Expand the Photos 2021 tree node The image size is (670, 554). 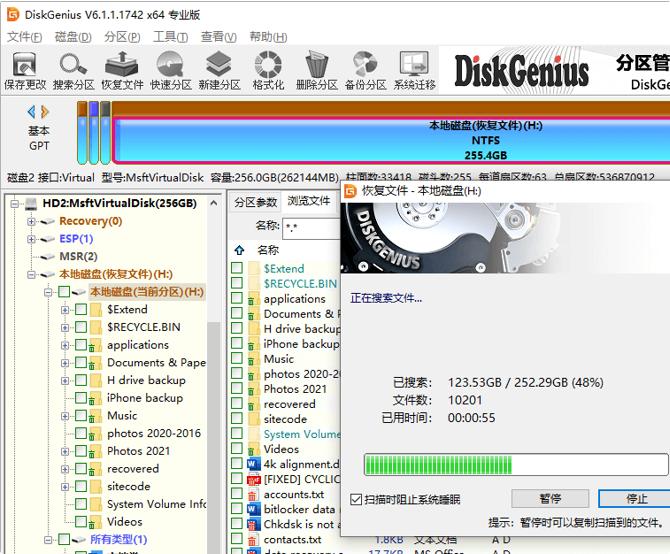click(x=65, y=451)
